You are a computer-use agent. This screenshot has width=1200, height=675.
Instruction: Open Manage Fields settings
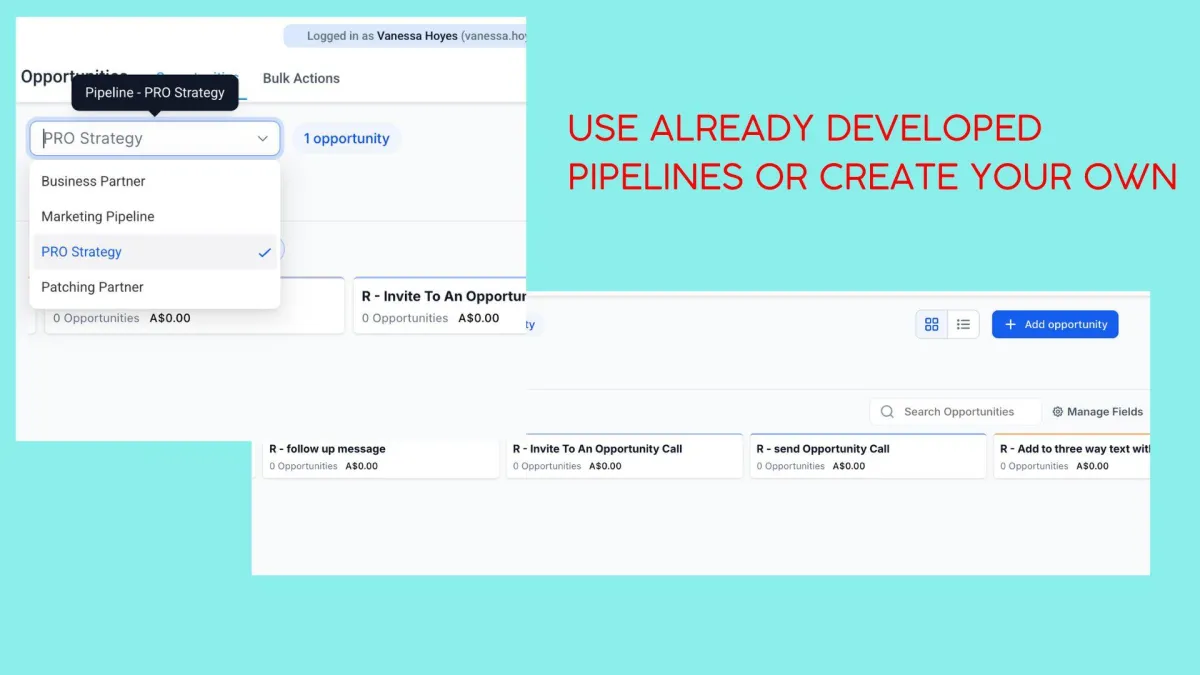[x=1097, y=411]
